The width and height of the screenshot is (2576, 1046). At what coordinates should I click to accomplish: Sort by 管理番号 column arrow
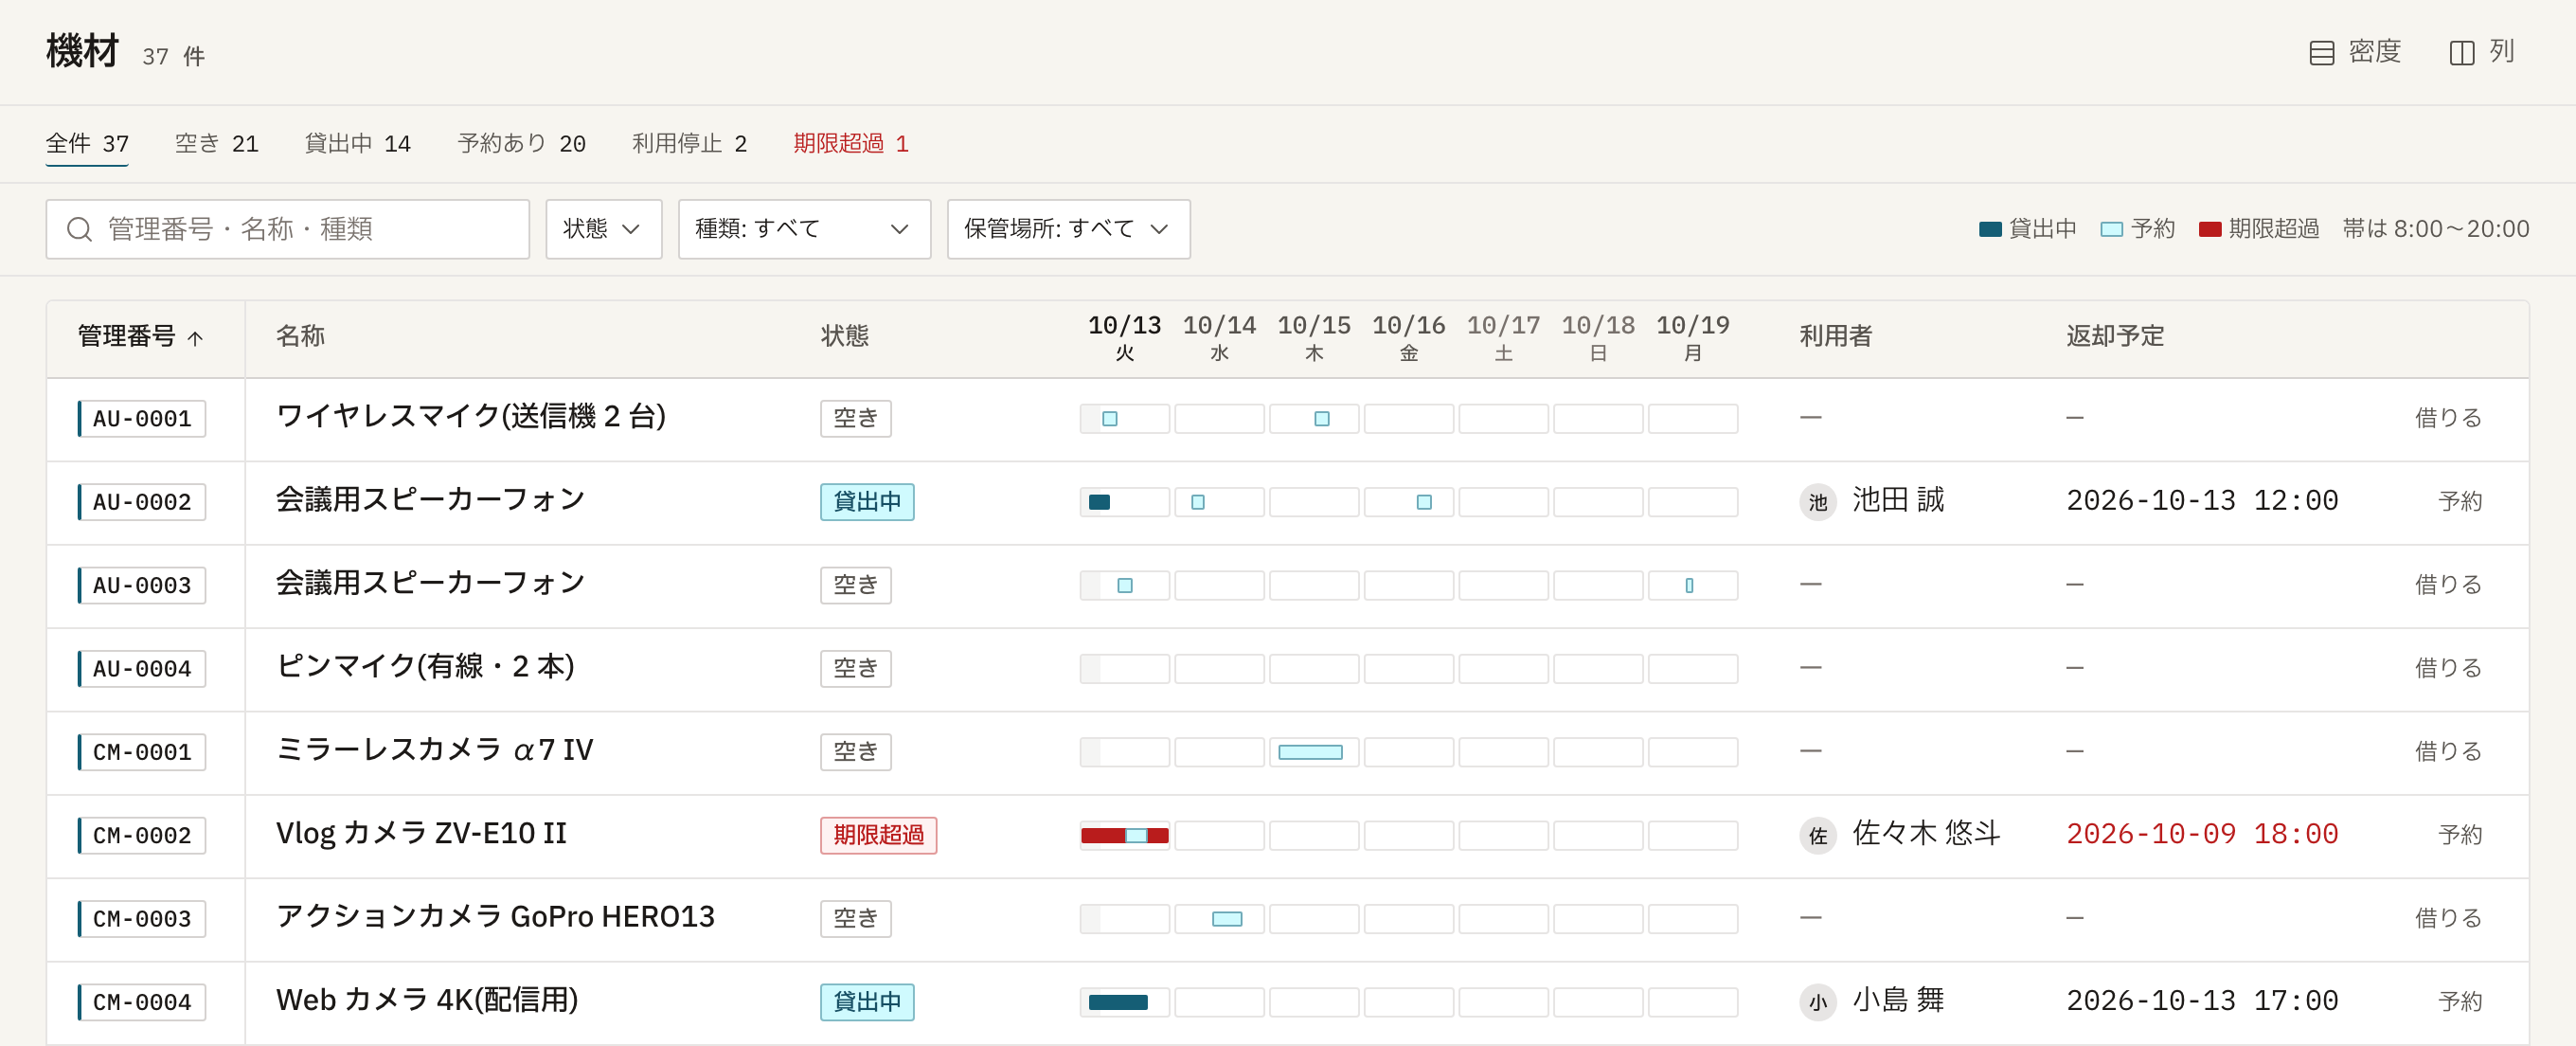pos(196,338)
